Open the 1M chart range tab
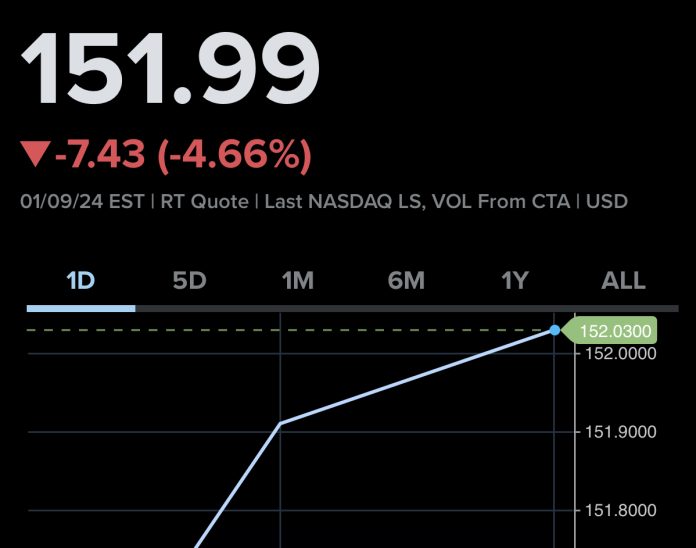 [297, 281]
